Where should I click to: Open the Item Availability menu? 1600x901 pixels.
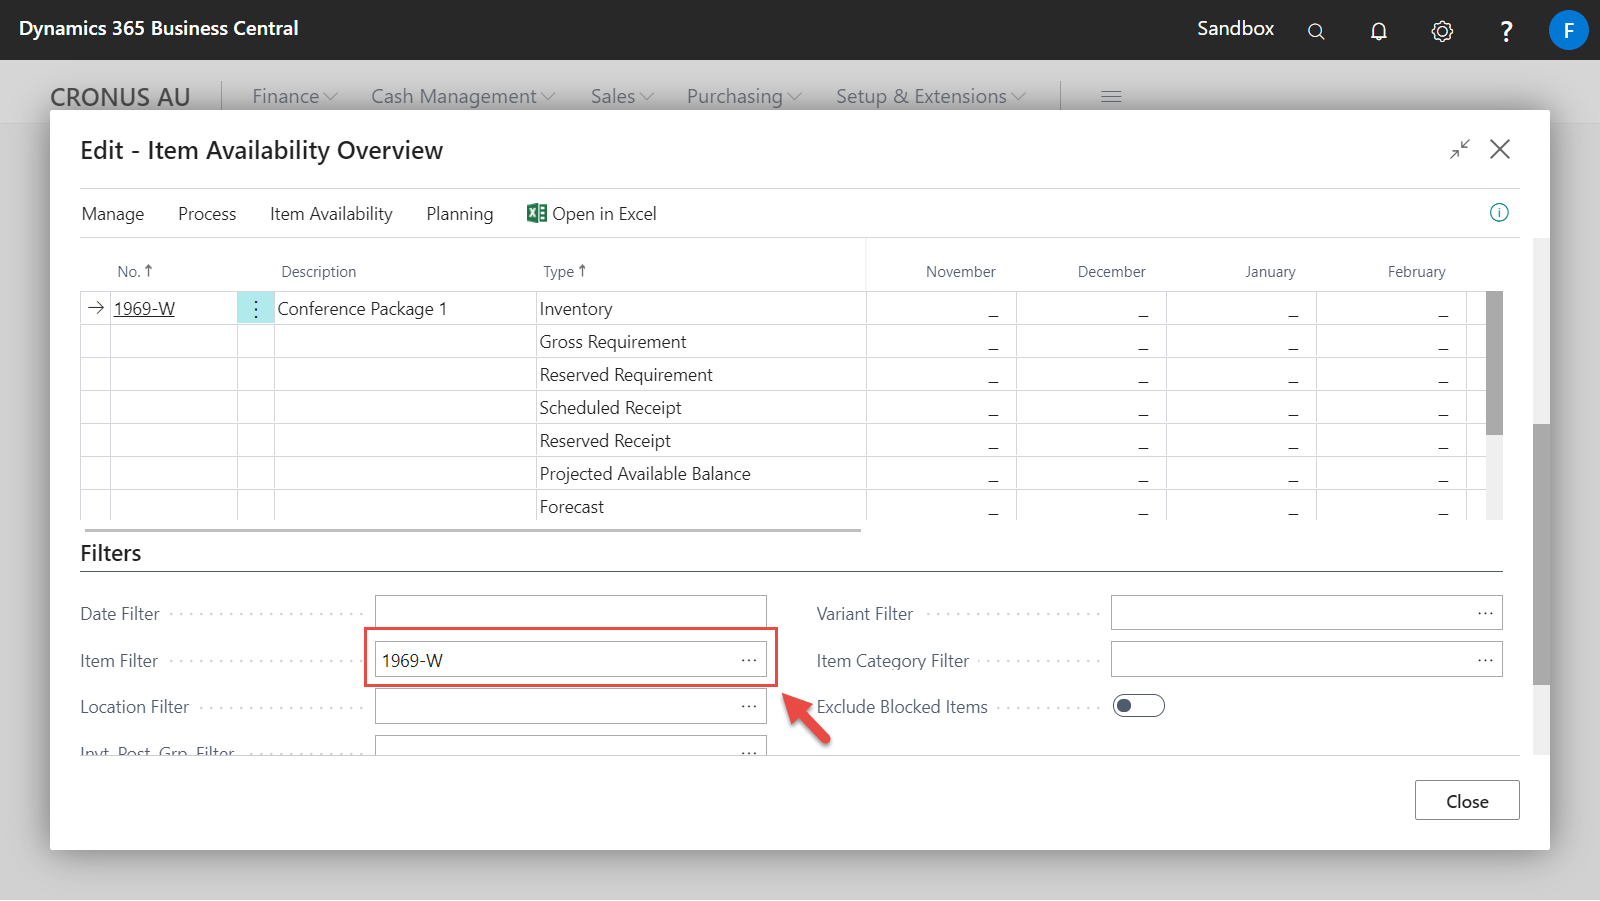coord(331,214)
